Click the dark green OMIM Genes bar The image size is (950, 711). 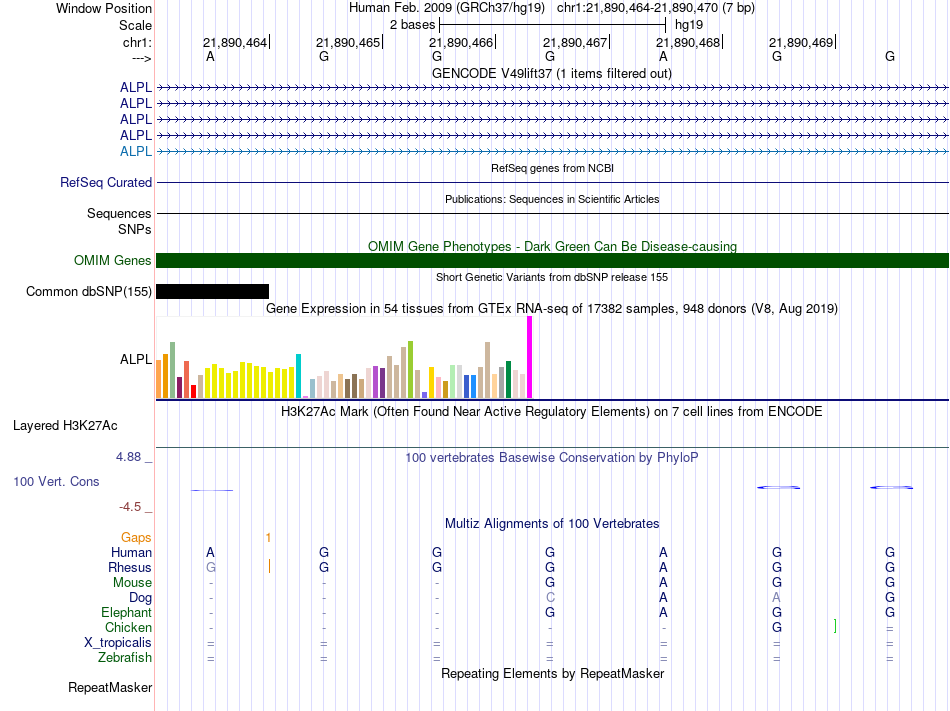click(x=552, y=261)
